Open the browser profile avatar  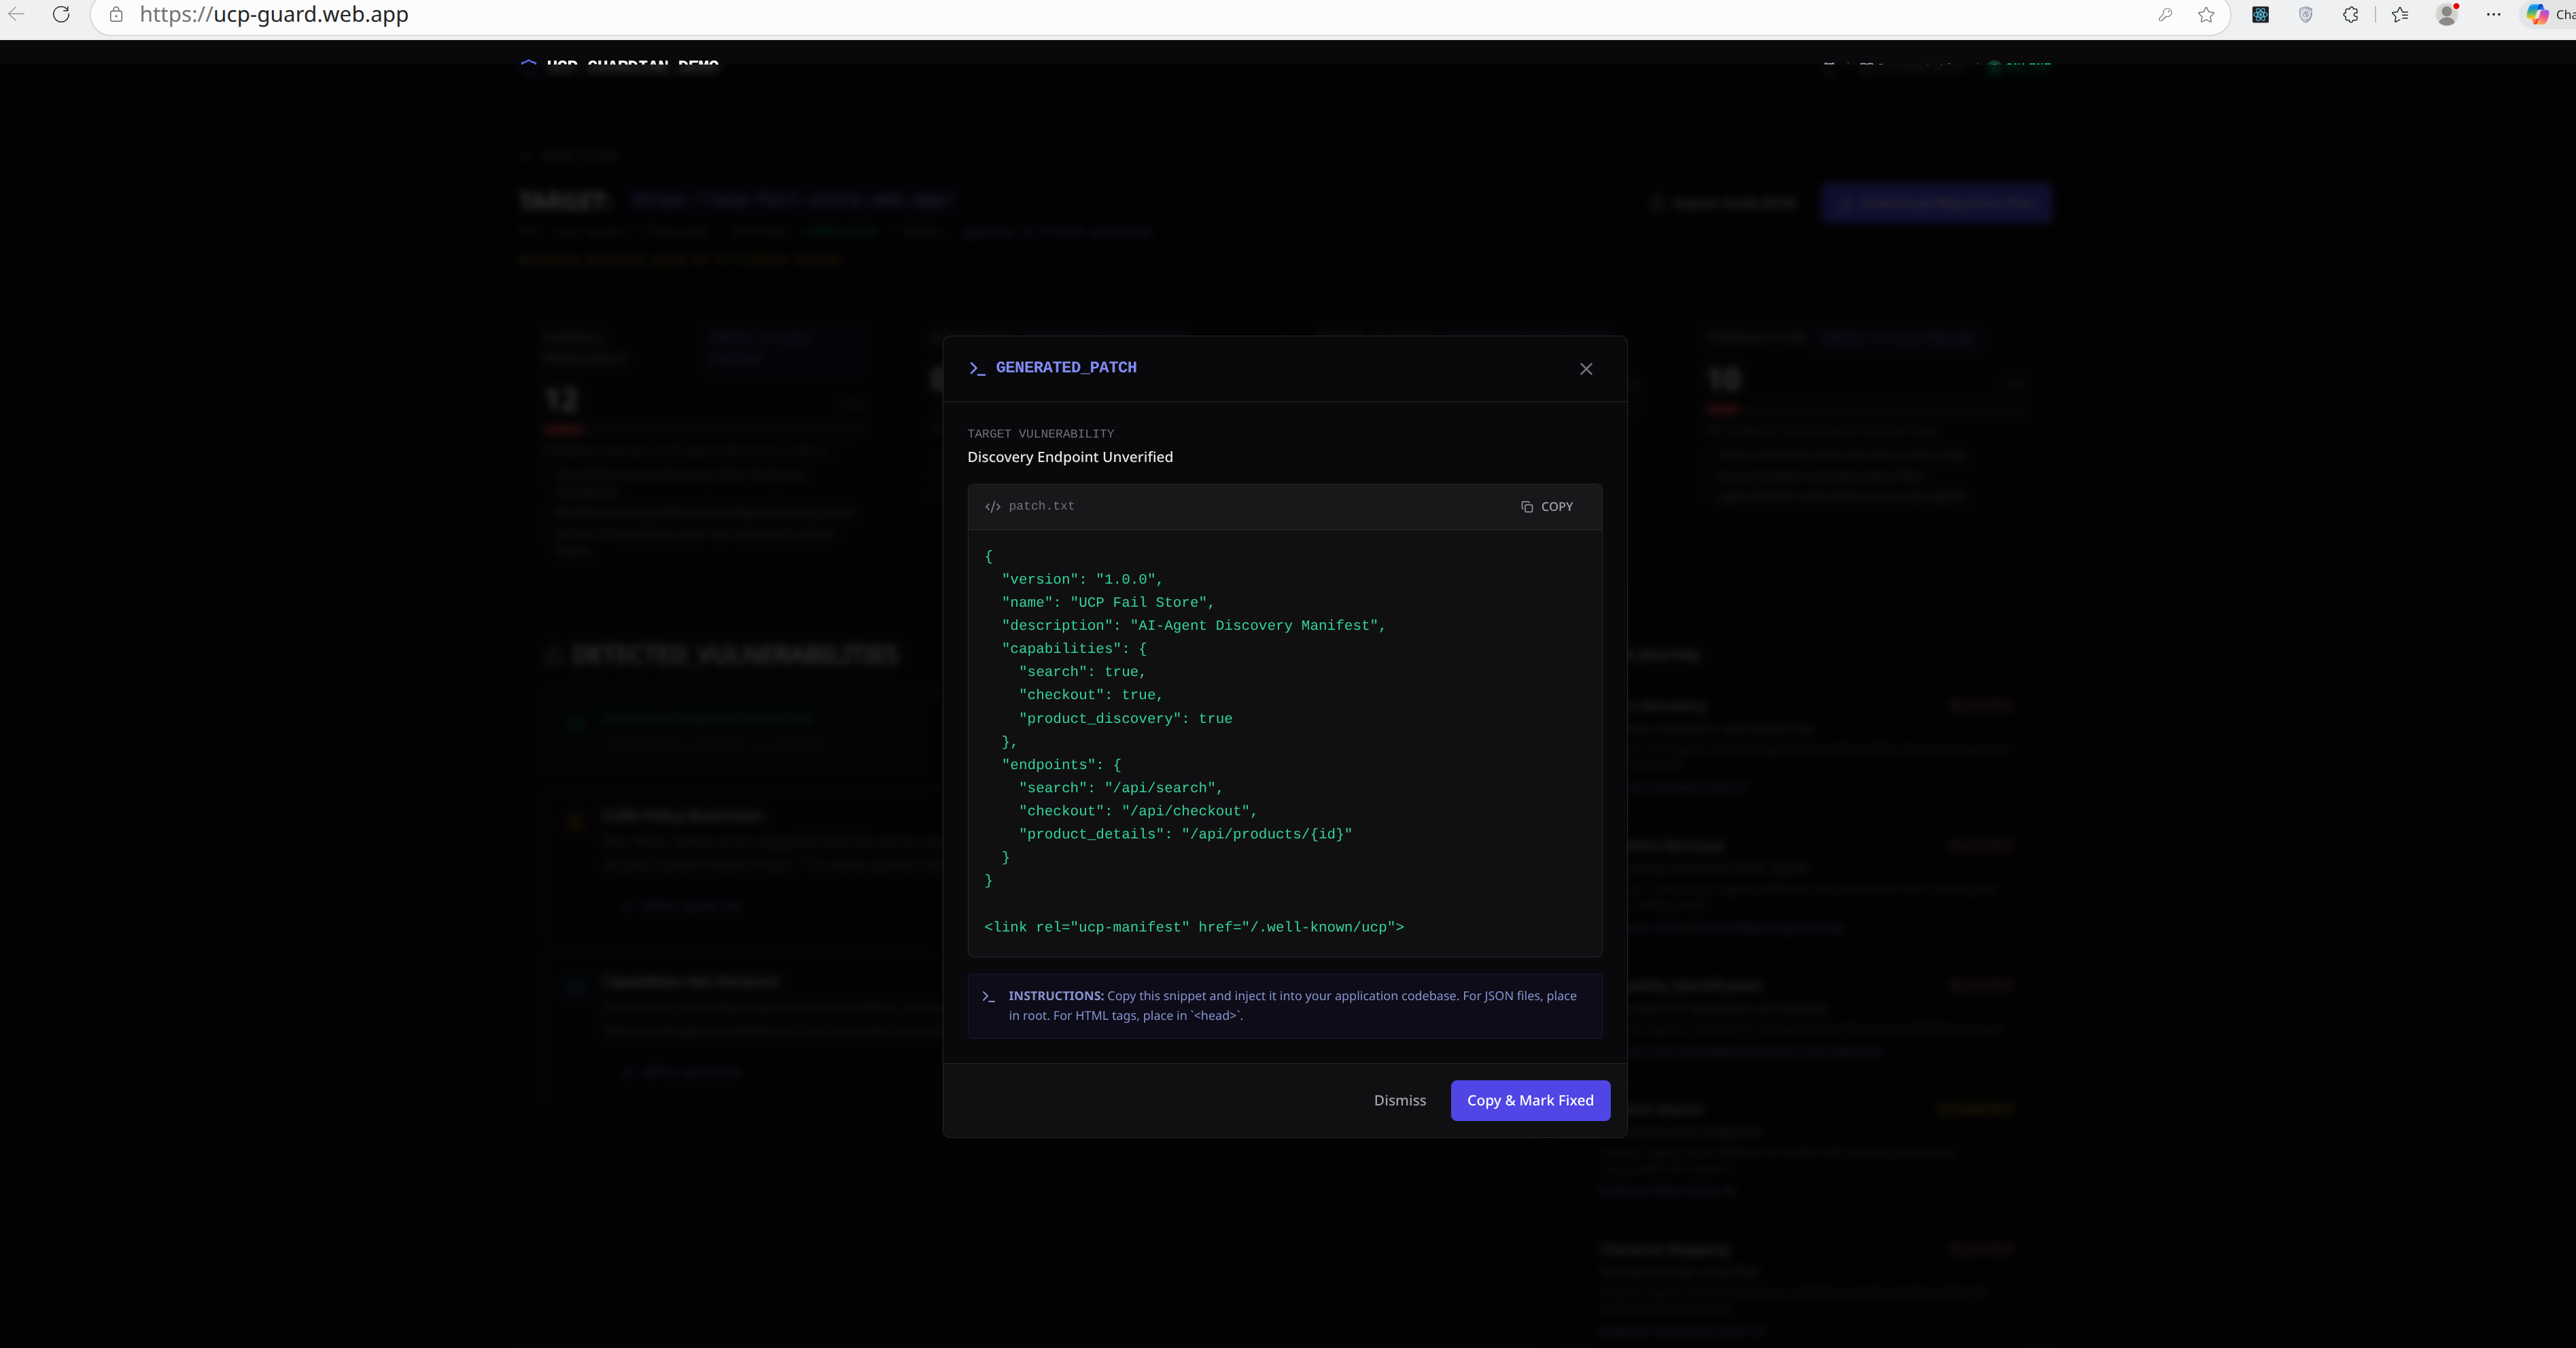pos(2446,15)
